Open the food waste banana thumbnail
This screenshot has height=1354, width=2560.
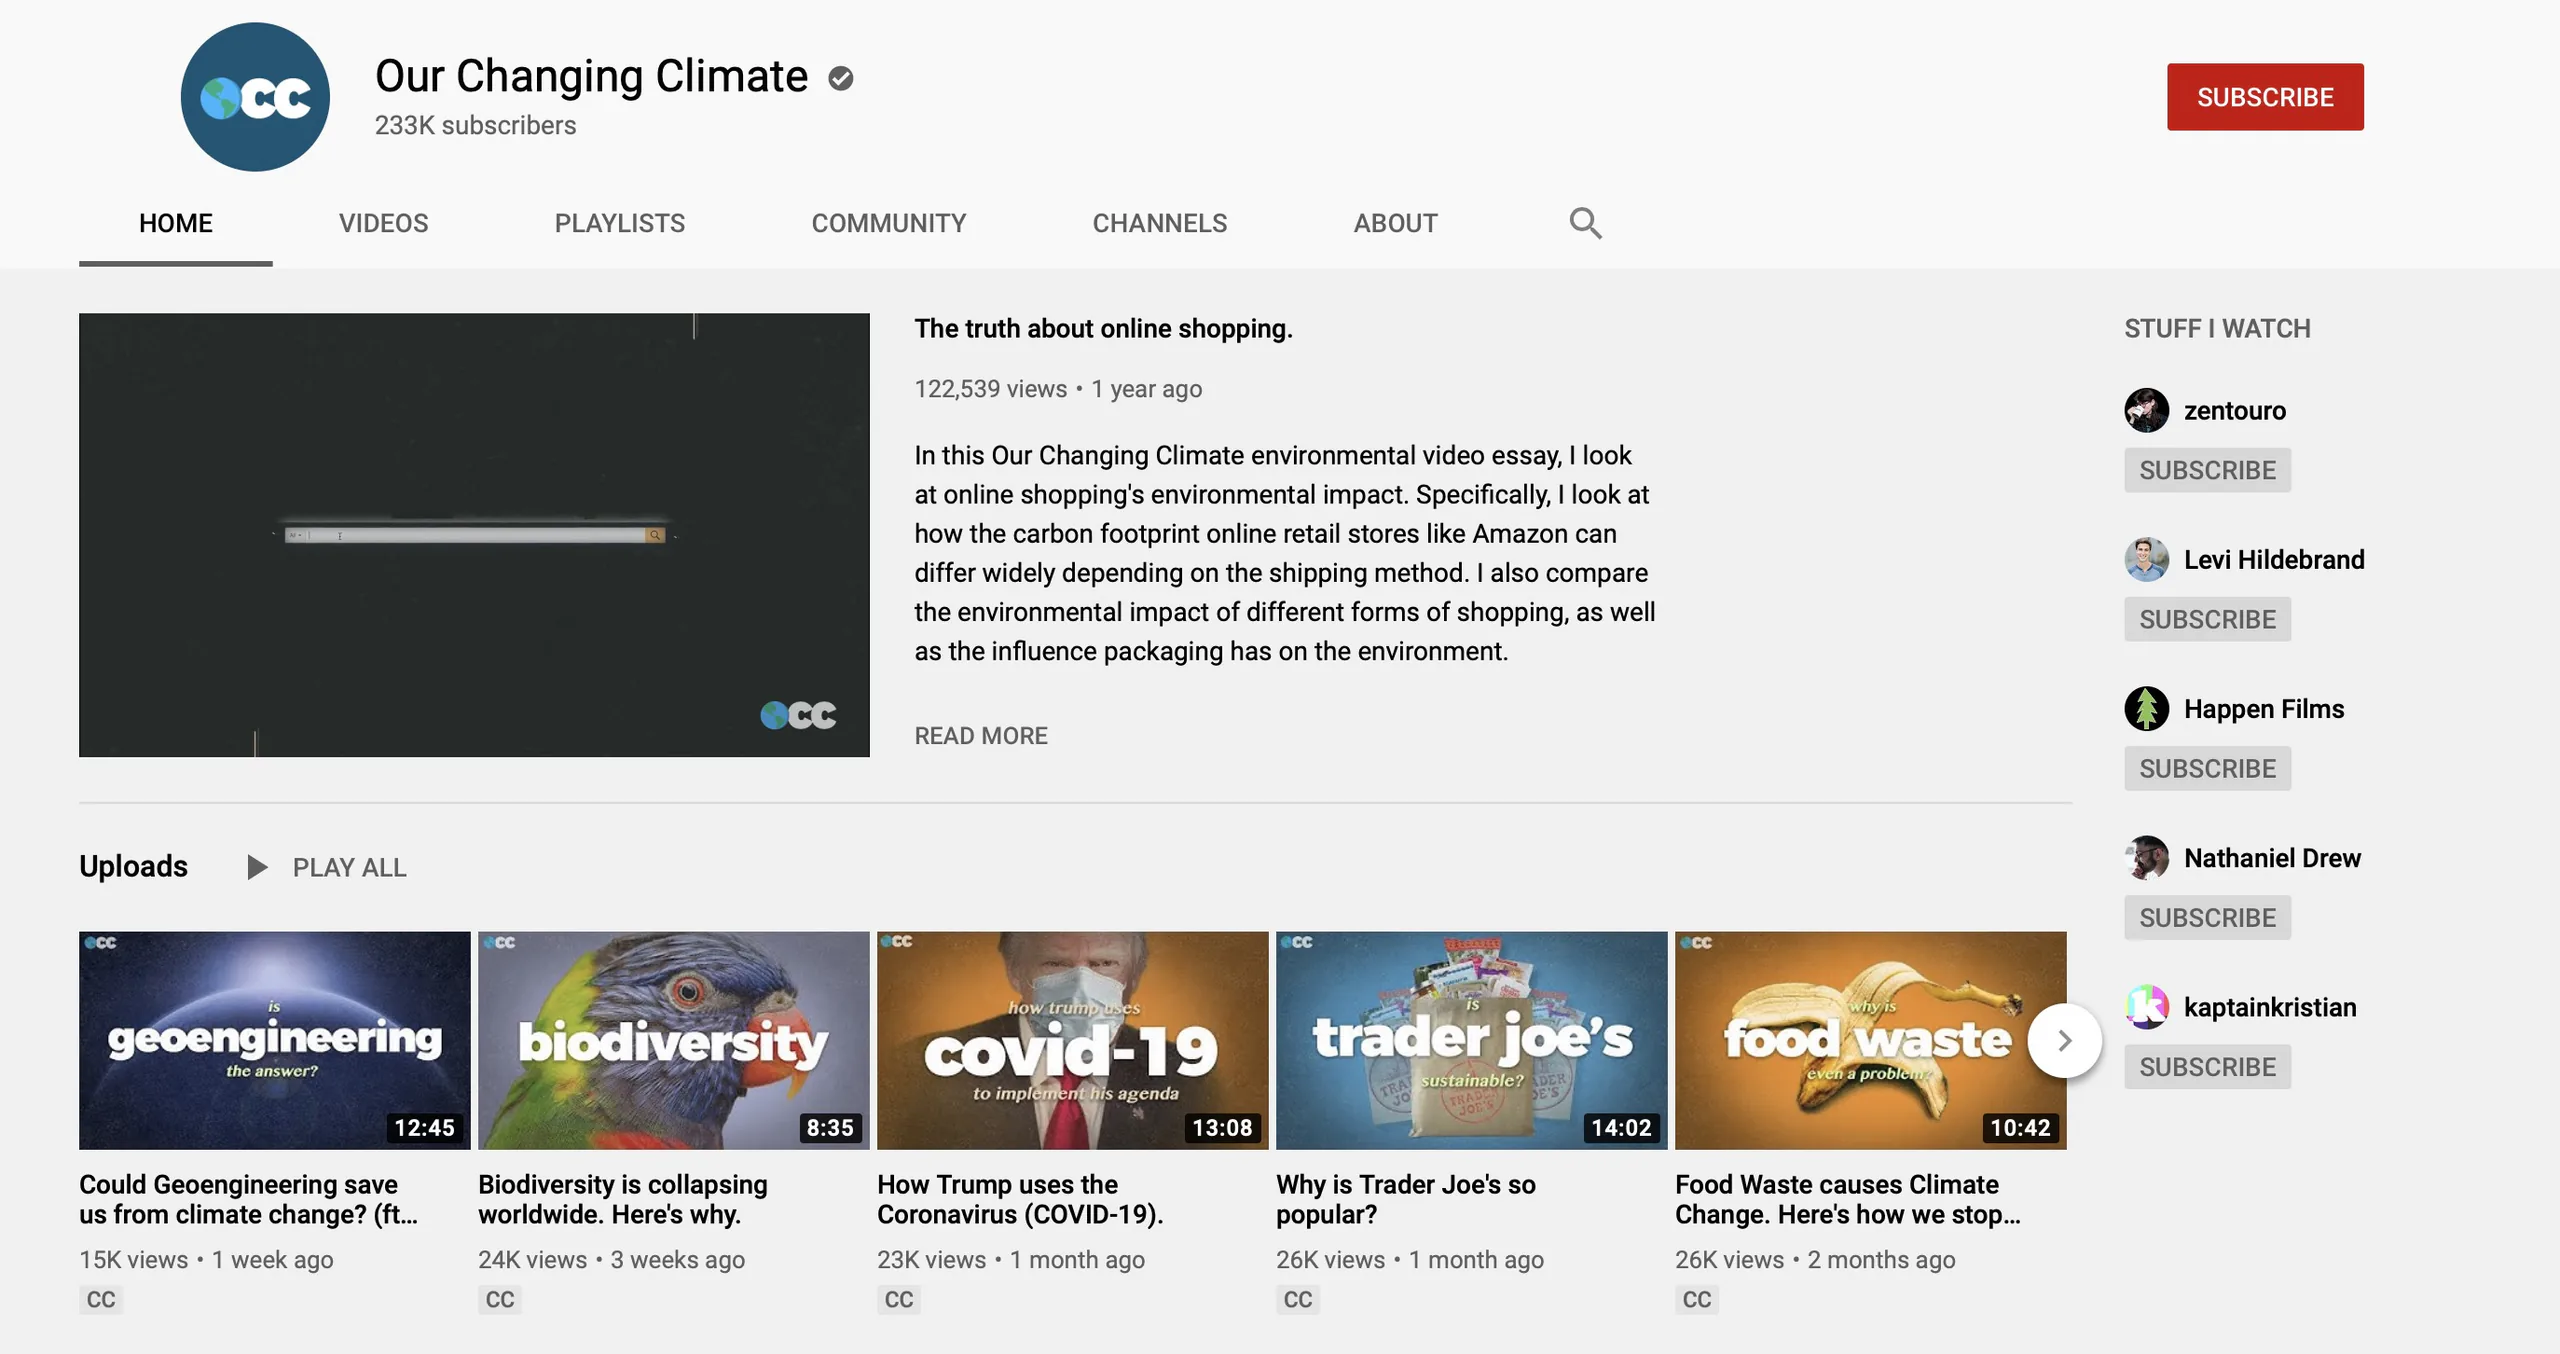[1870, 1040]
